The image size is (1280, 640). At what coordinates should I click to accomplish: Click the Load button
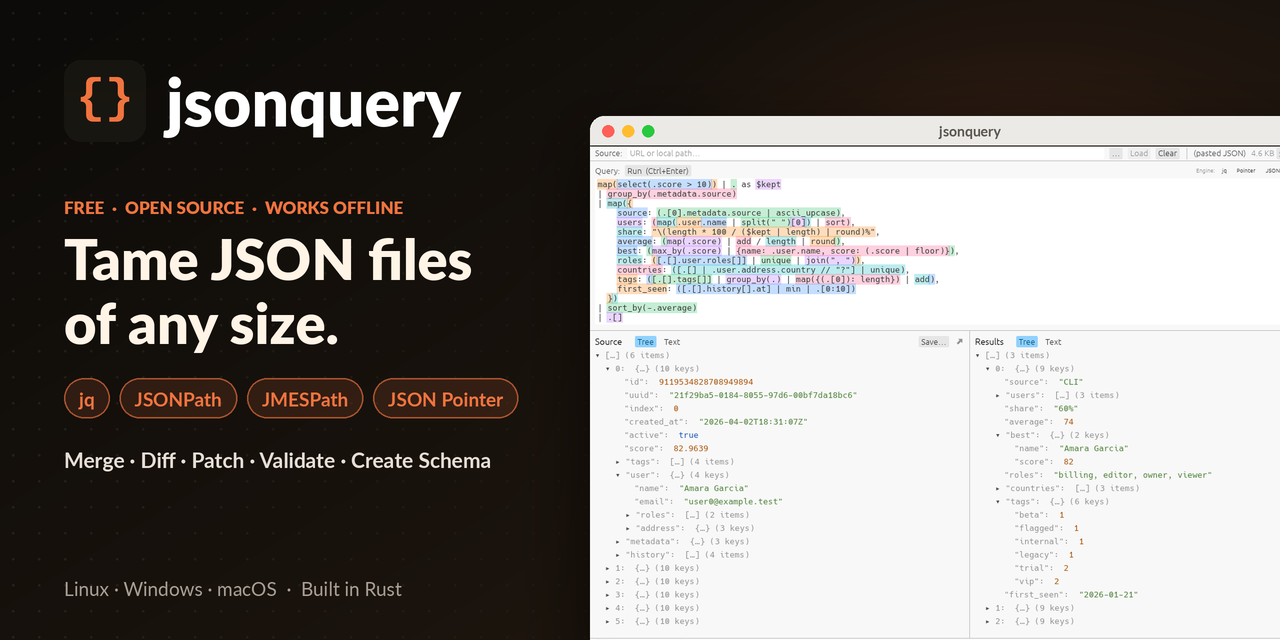1139,154
